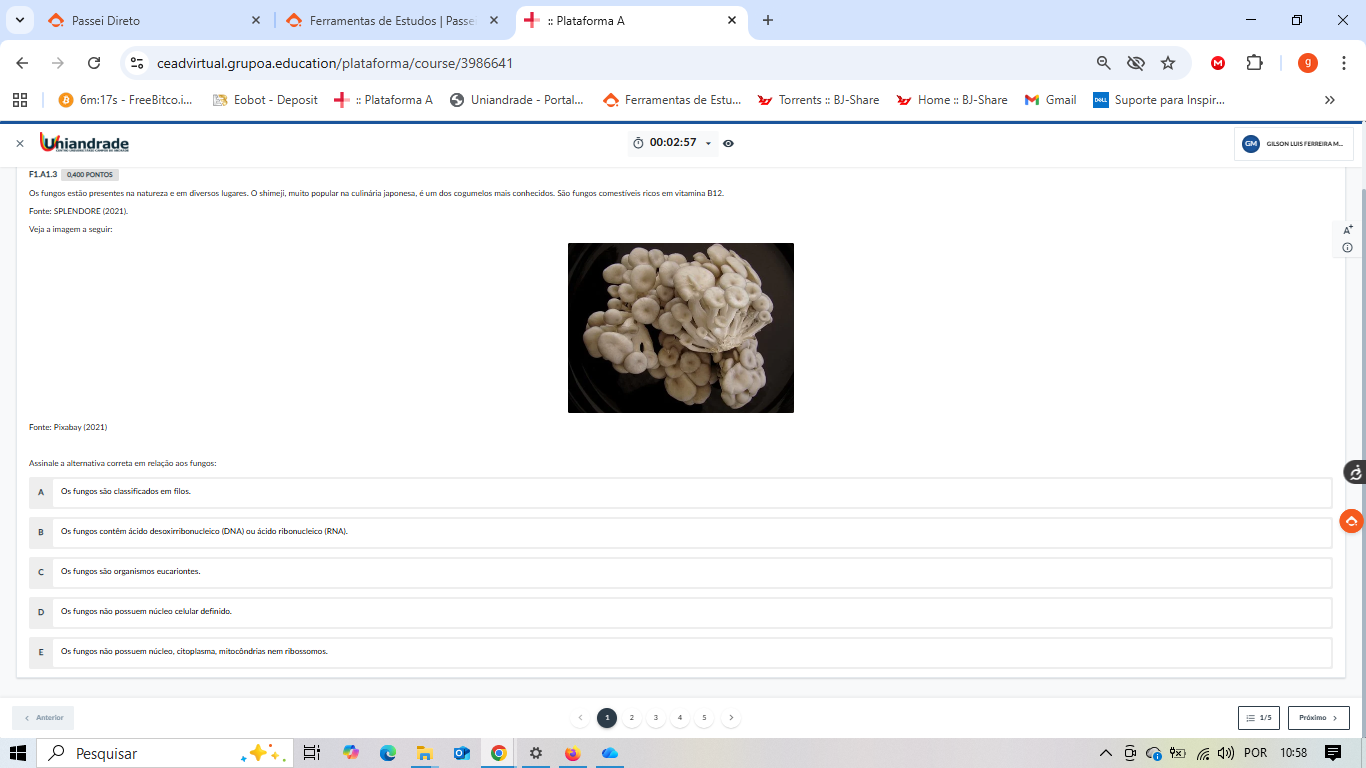This screenshot has width=1366, height=768.
Task: Click the orange Passei Direto floating icon
Action: [1351, 521]
